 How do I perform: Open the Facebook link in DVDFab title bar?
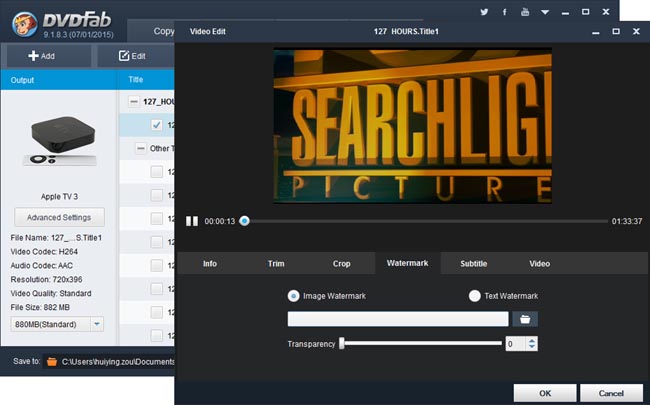click(x=504, y=12)
